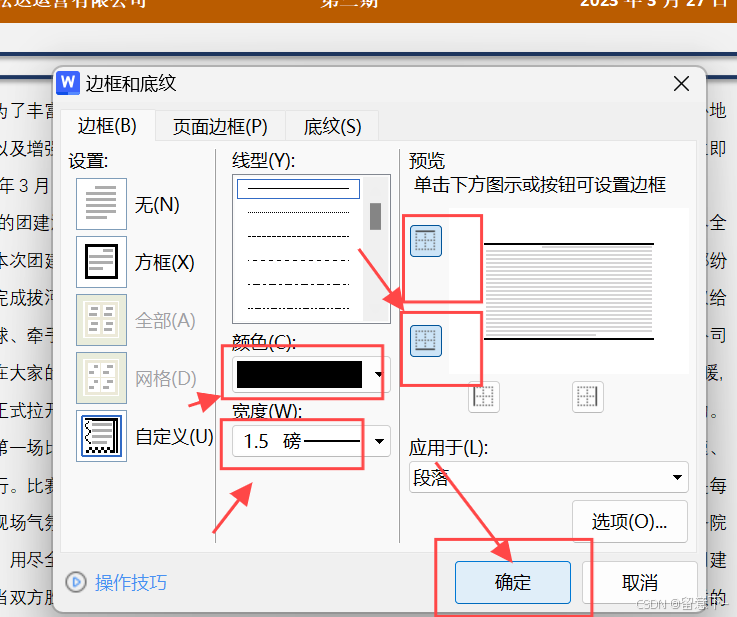Screen dimensions: 737x617
Task: Select the short-dash line style
Action: (298, 236)
